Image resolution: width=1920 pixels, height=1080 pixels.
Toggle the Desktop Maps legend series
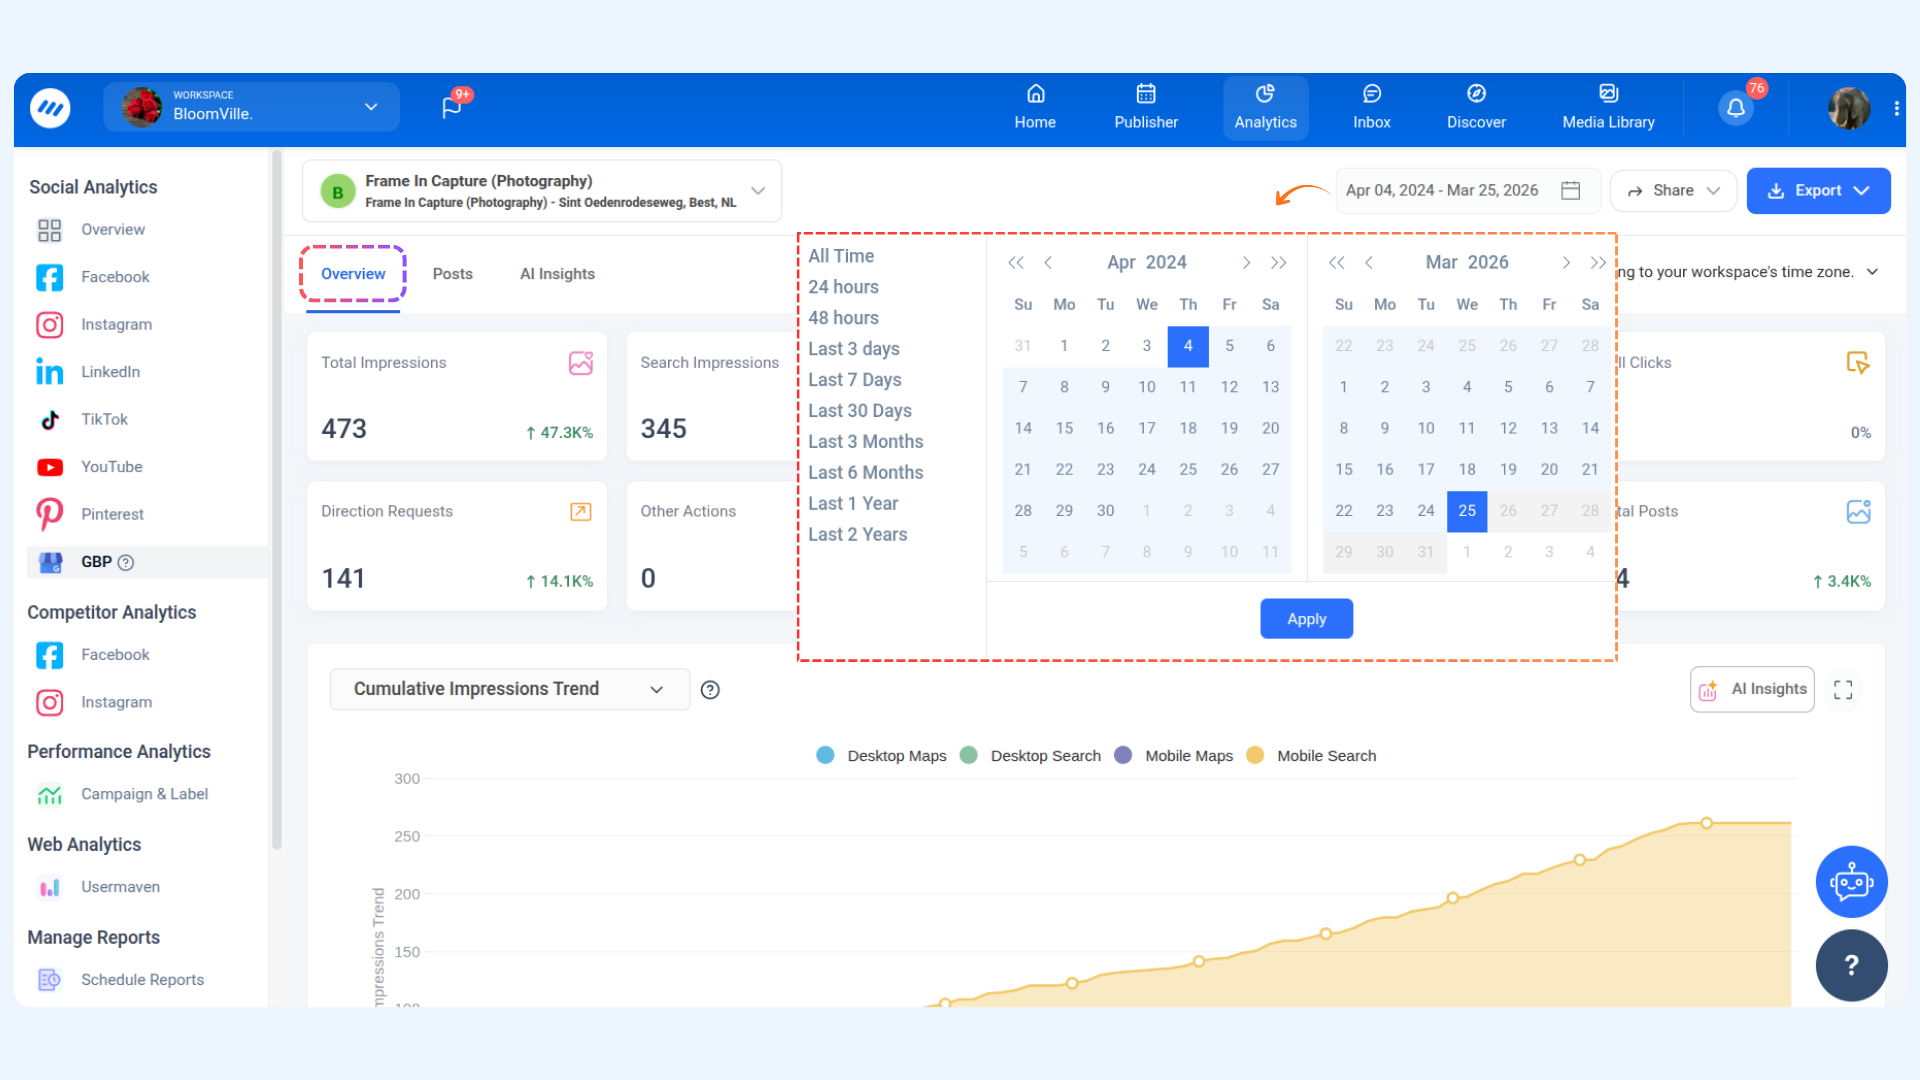tap(896, 756)
